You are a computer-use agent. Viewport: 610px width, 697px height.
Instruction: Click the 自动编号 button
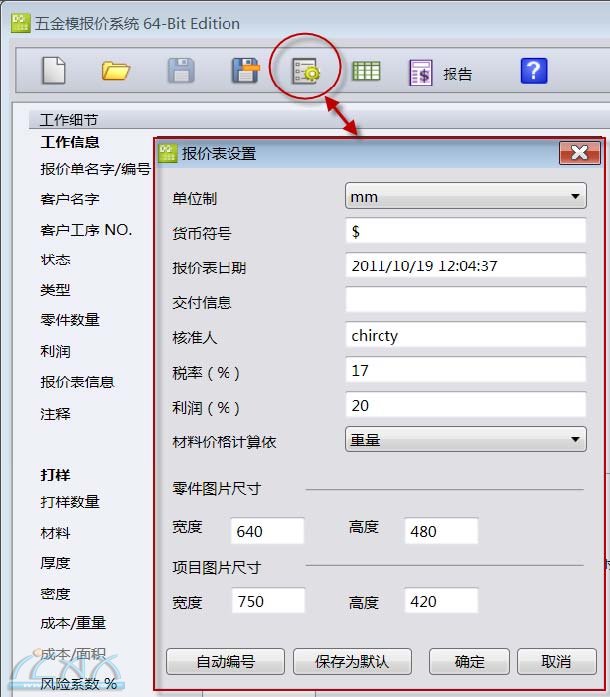point(225,661)
